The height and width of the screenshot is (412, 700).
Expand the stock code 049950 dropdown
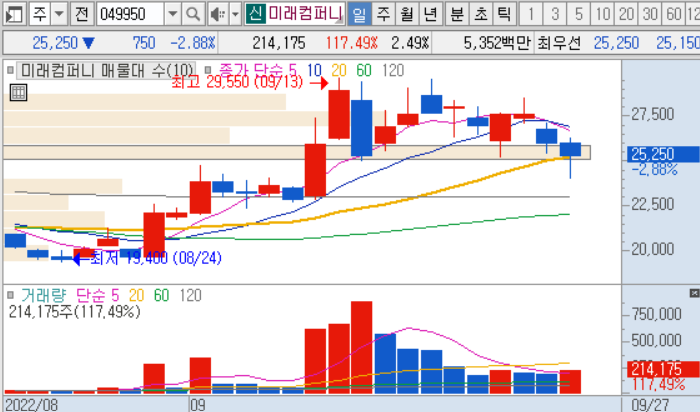[x=172, y=14]
